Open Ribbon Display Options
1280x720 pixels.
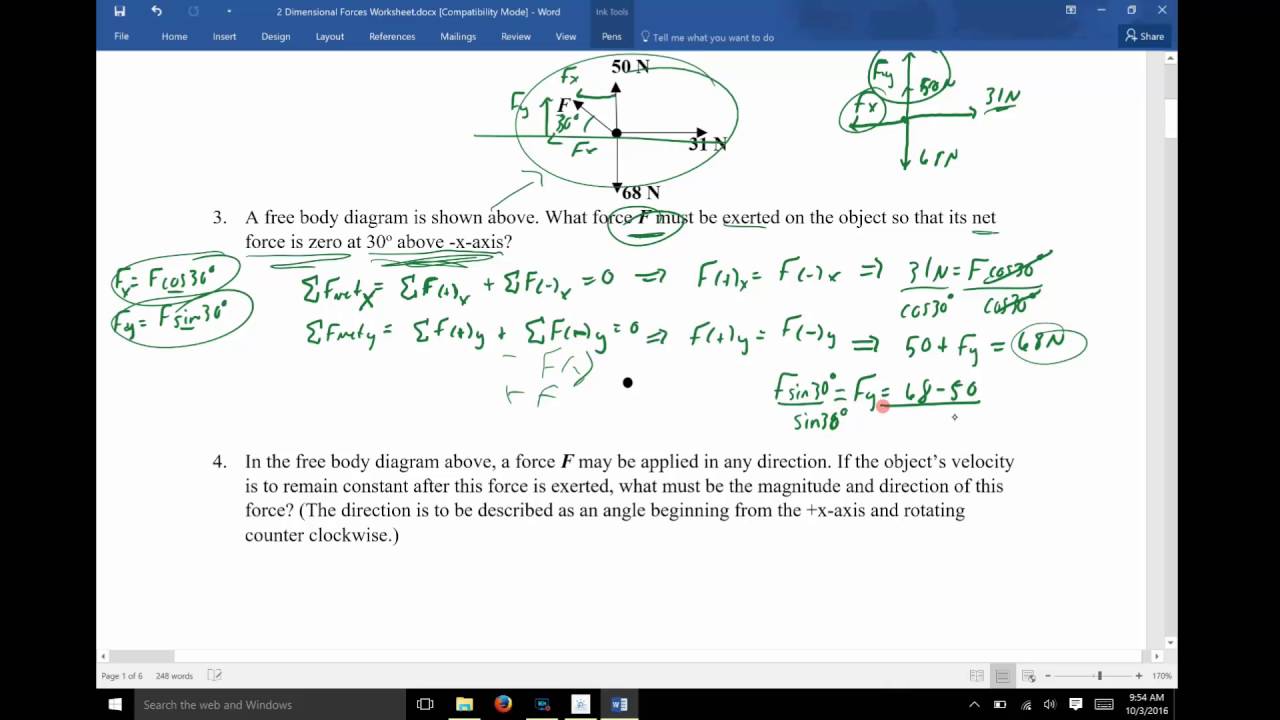[1071, 11]
